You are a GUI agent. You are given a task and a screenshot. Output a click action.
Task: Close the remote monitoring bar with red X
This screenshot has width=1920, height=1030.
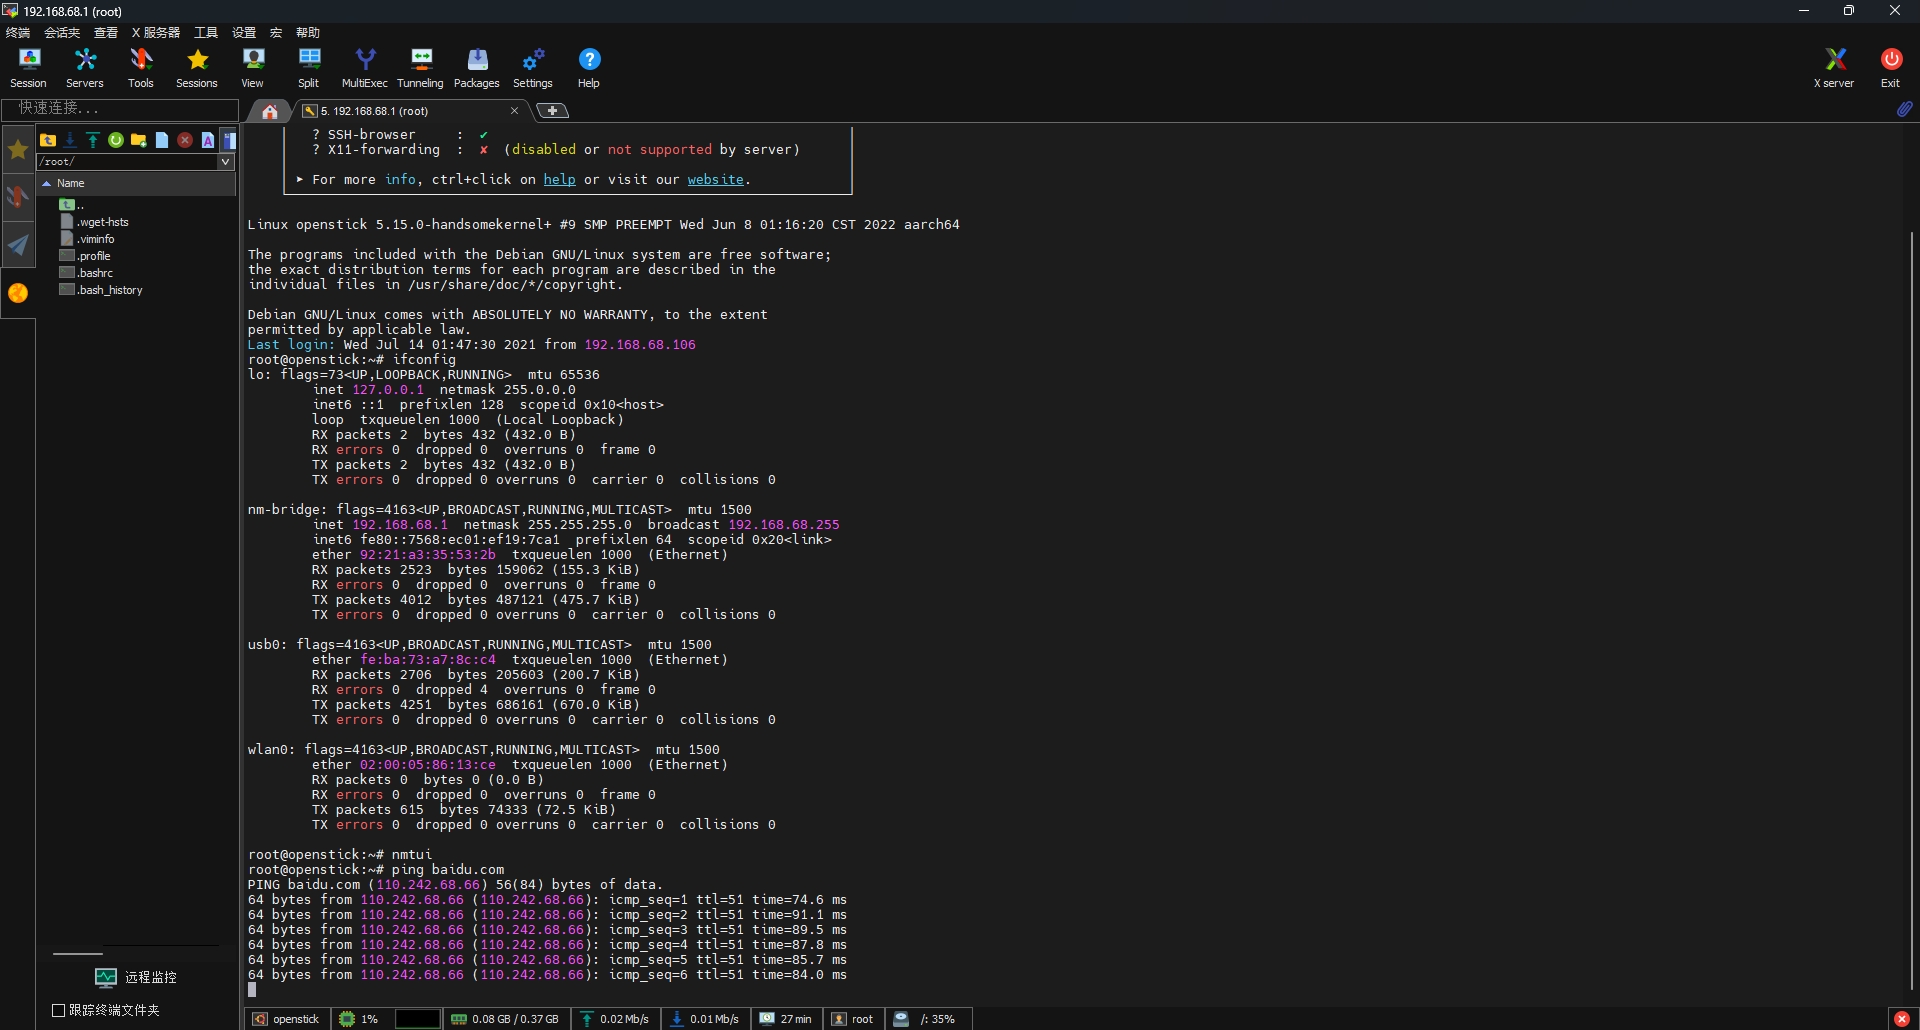pyautogui.click(x=1902, y=1019)
